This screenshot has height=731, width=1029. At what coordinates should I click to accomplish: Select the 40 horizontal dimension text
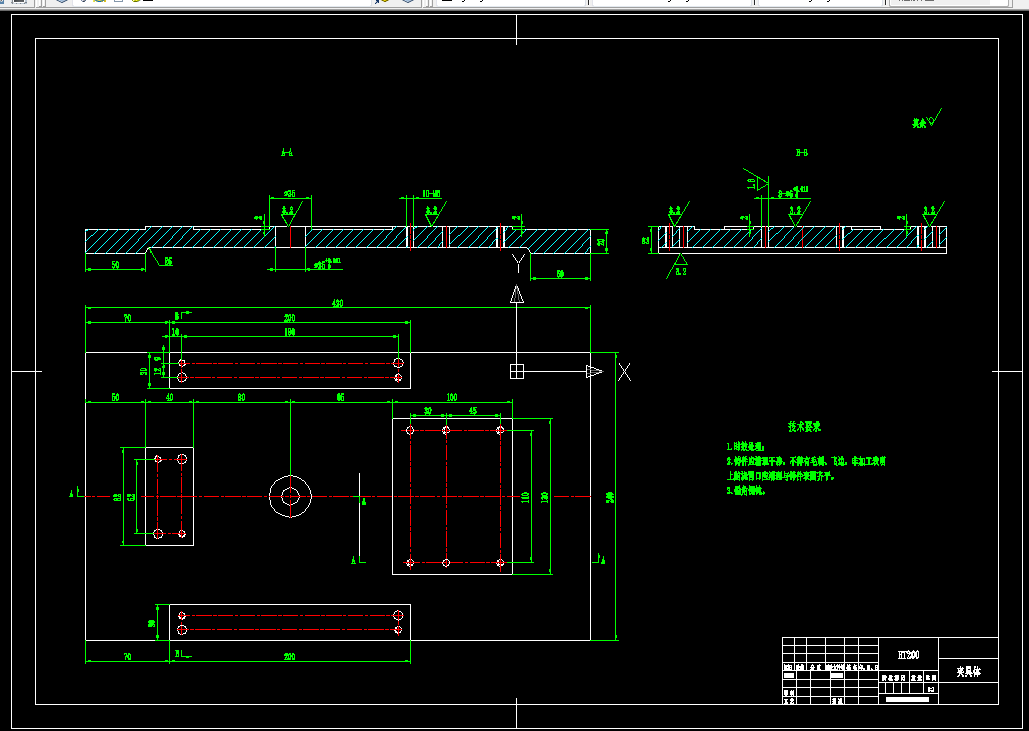pyautogui.click(x=169, y=398)
